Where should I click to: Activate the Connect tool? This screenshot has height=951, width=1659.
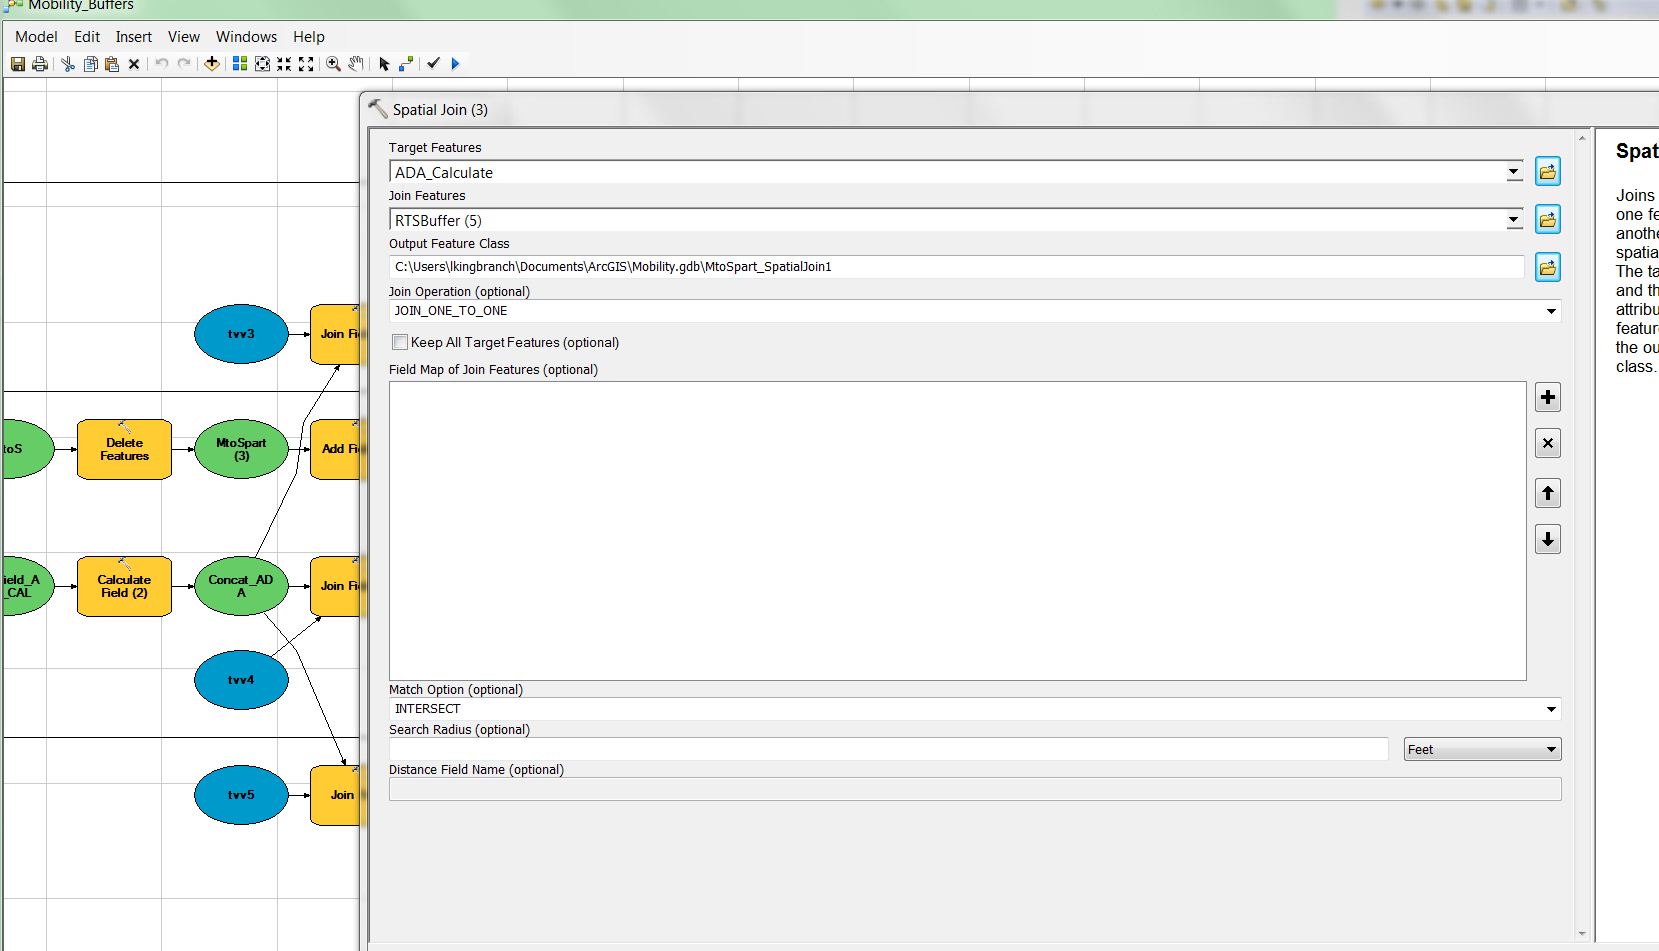pos(406,64)
